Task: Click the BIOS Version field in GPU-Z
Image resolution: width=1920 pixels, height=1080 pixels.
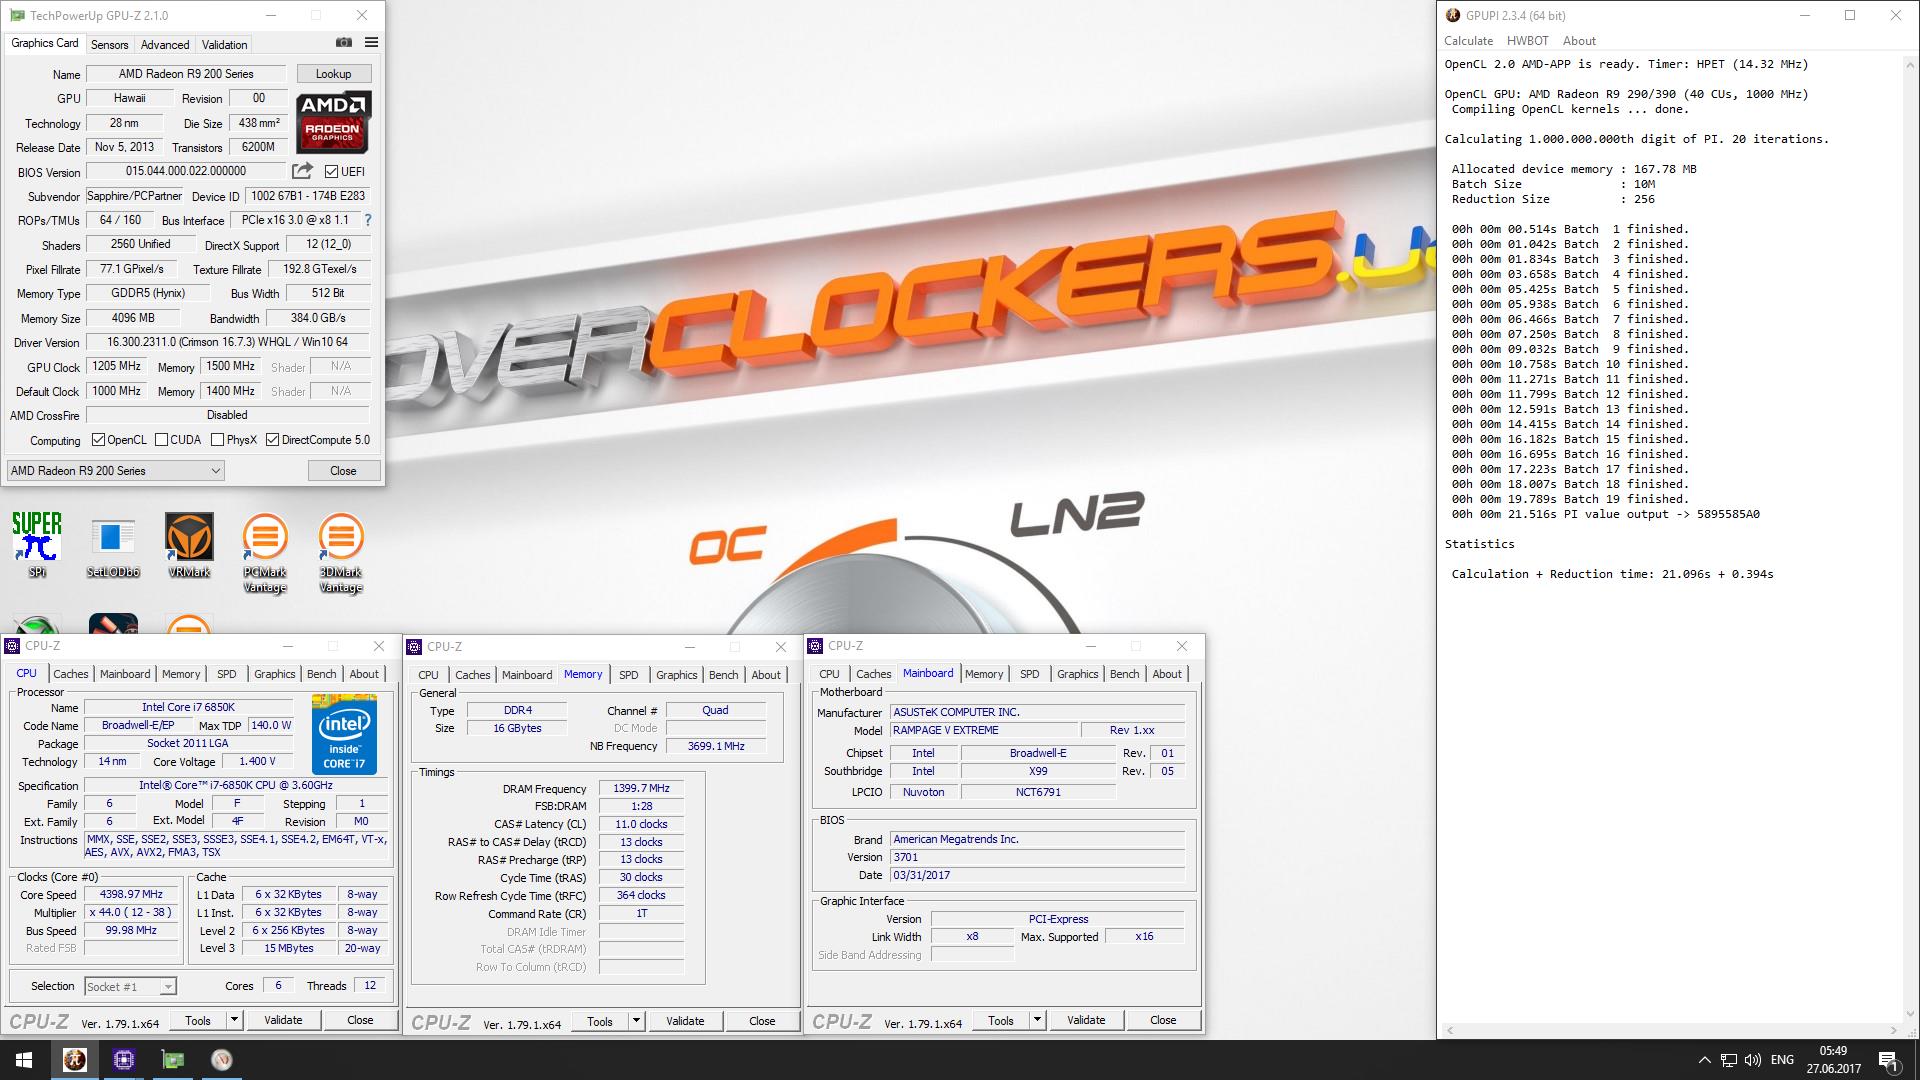Action: (x=186, y=172)
